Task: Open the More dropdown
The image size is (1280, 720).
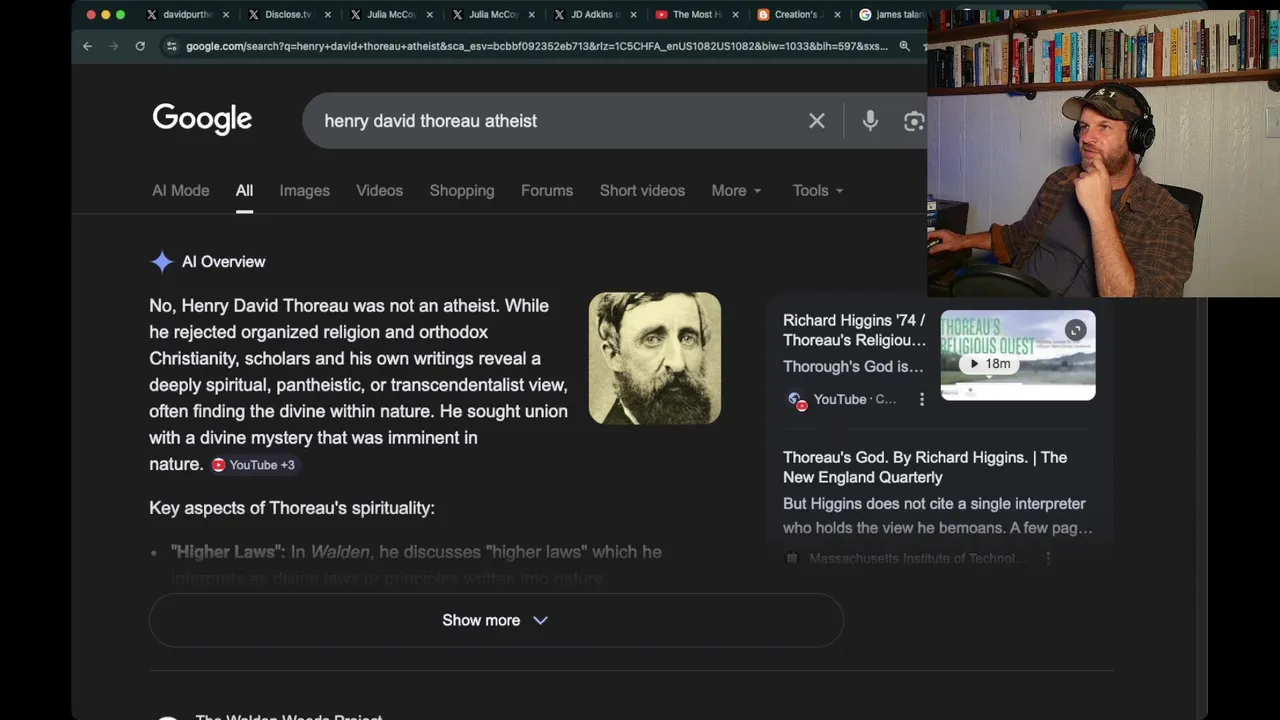Action: (x=737, y=190)
